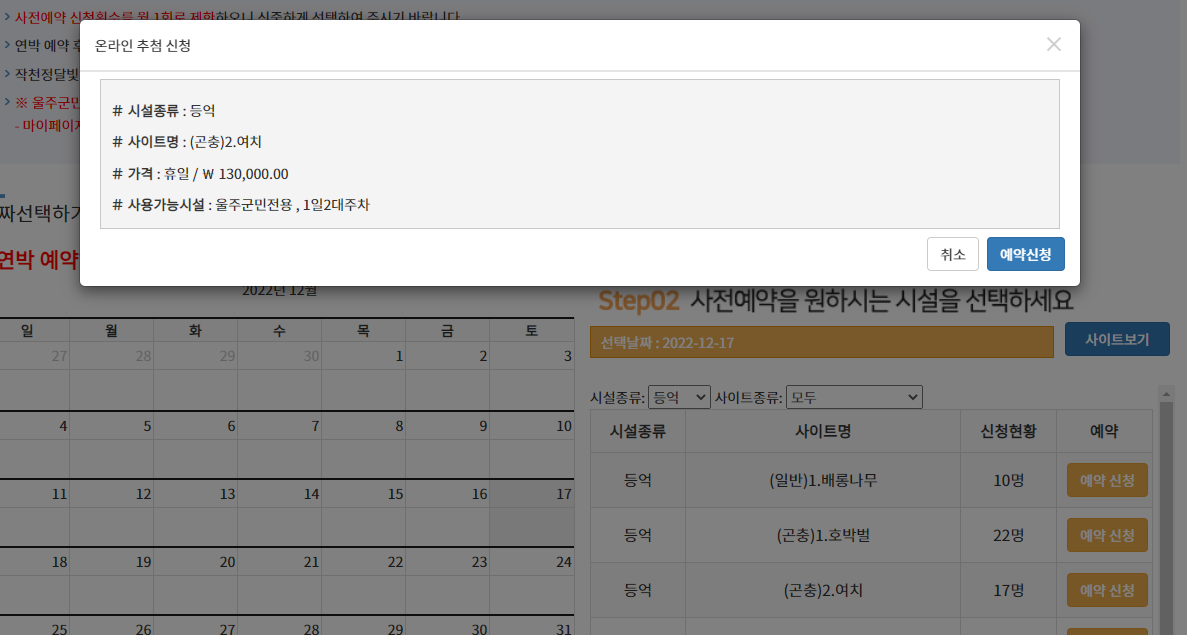Click the 신청현황 column header

click(1008, 431)
